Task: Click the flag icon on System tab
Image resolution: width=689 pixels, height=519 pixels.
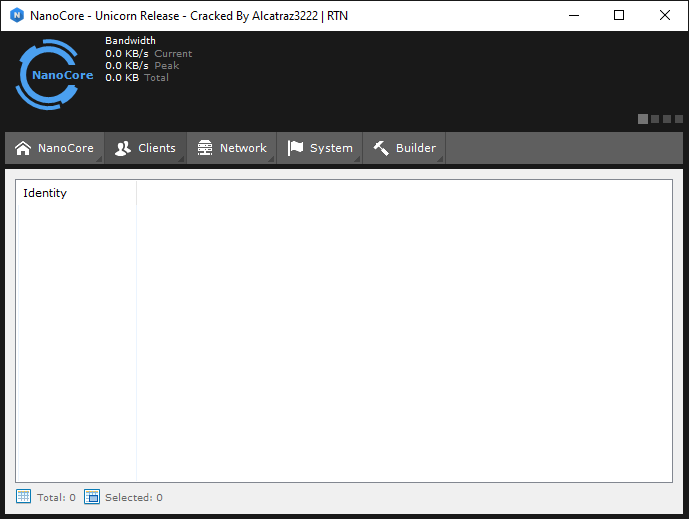Action: 295,148
